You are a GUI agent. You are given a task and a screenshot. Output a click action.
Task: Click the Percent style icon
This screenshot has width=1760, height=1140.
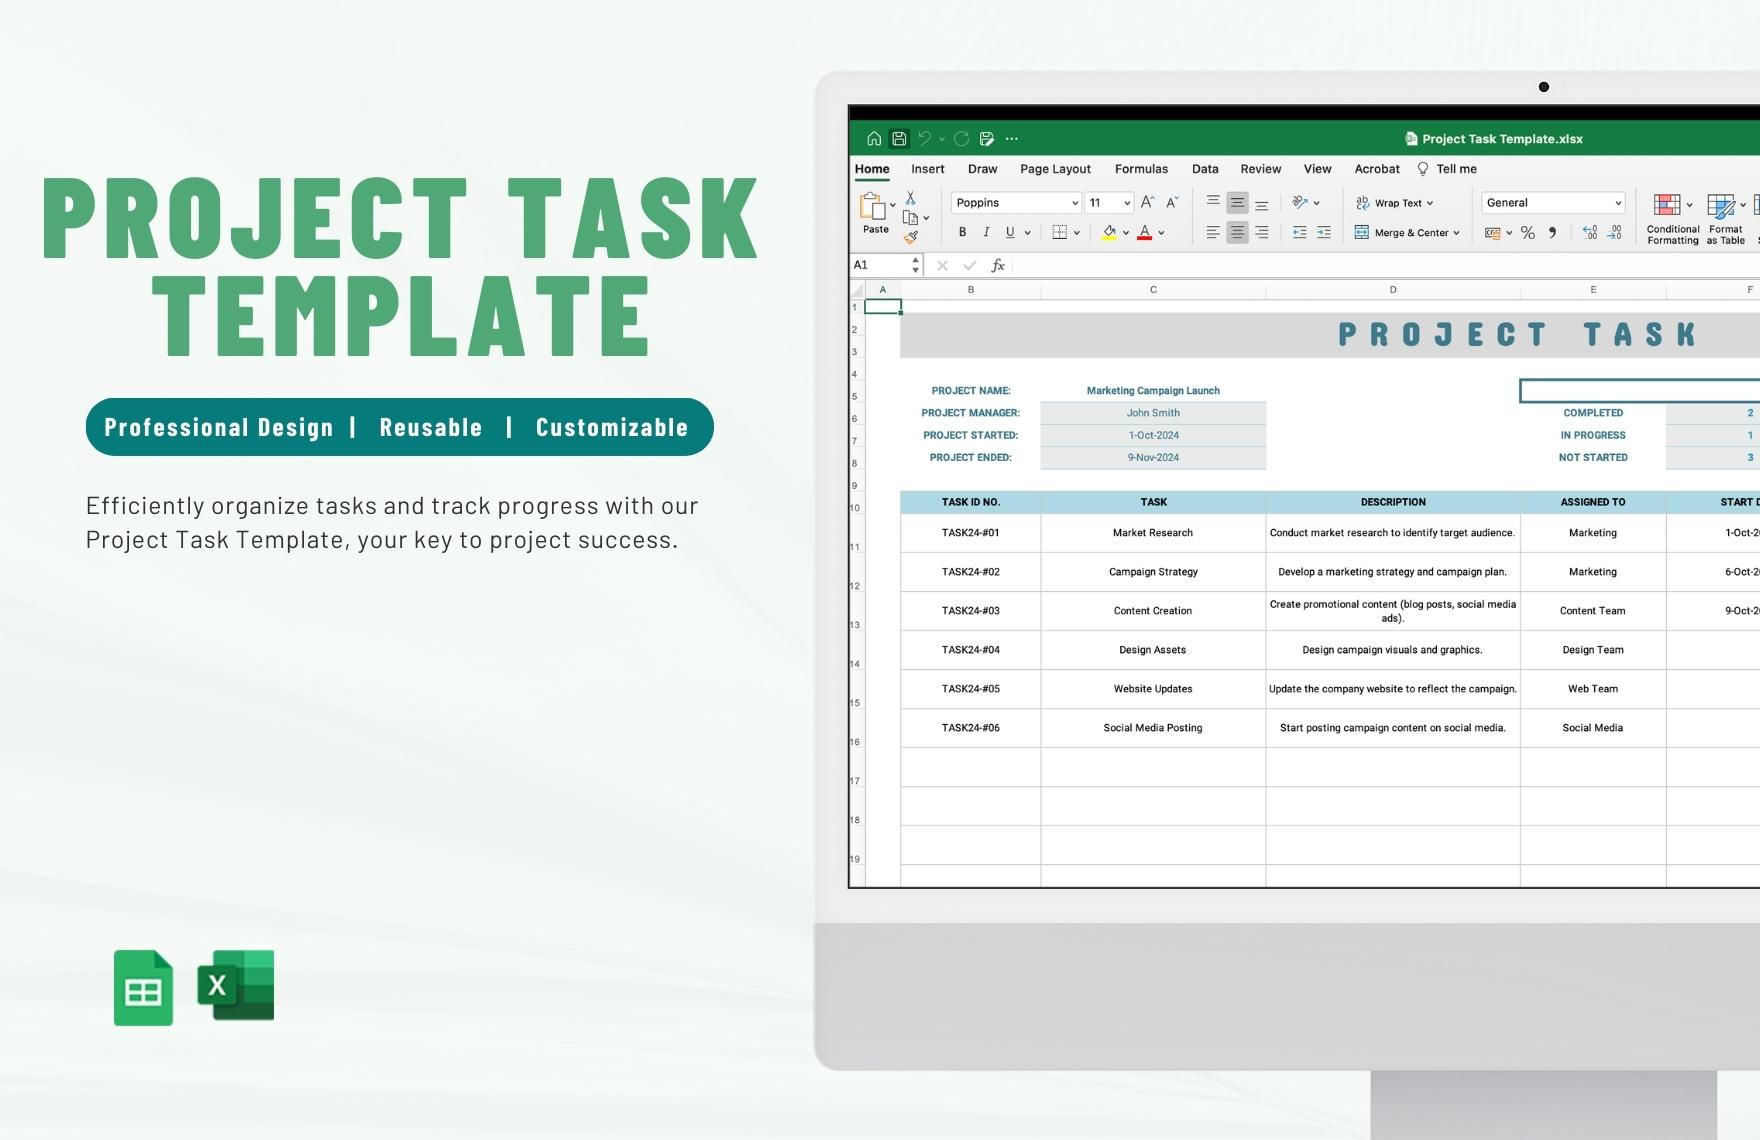[x=1525, y=233]
